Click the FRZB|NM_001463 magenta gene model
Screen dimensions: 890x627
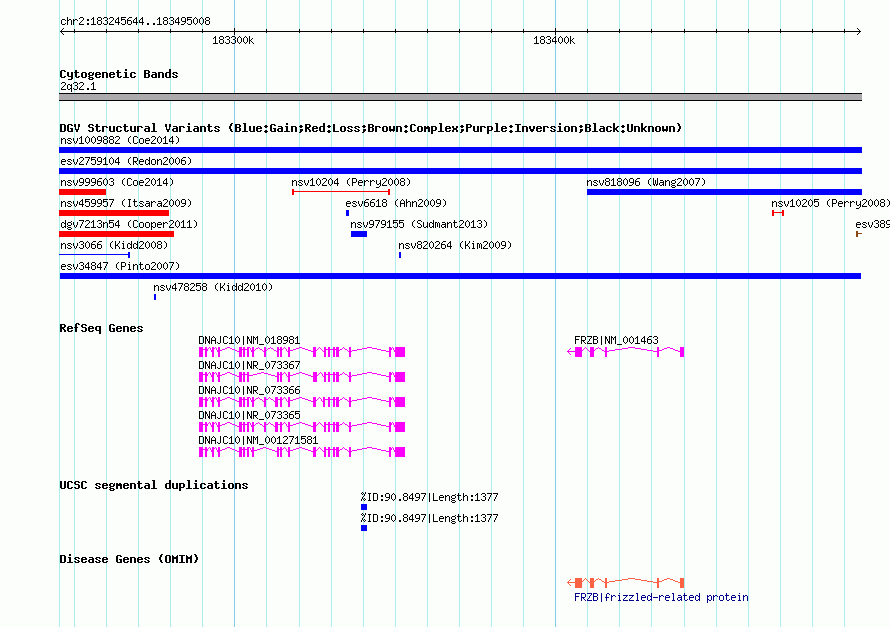coord(625,352)
